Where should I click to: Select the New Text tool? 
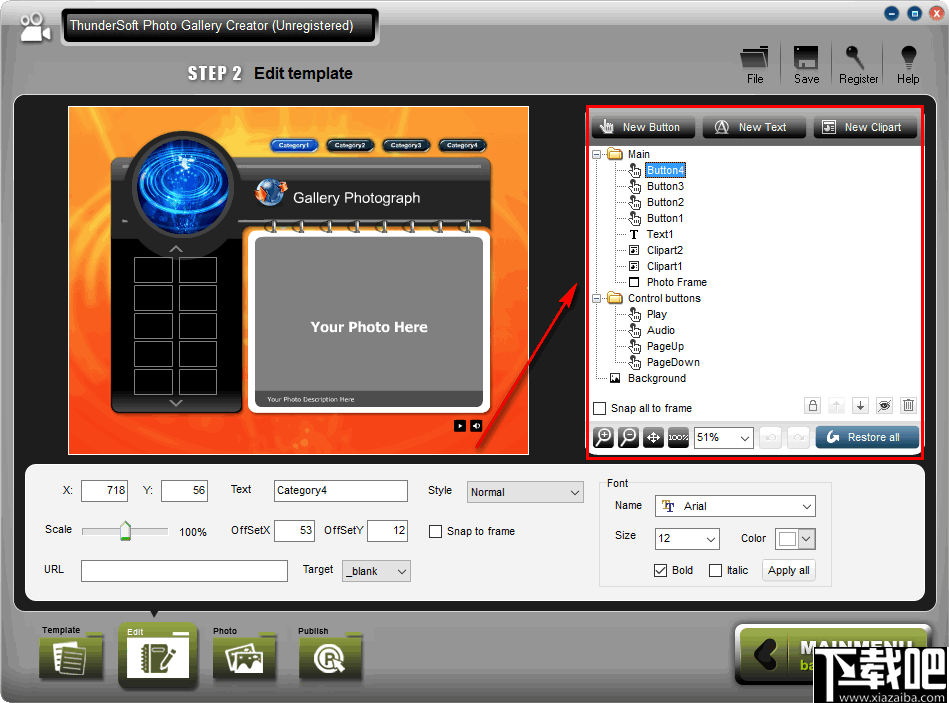753,126
